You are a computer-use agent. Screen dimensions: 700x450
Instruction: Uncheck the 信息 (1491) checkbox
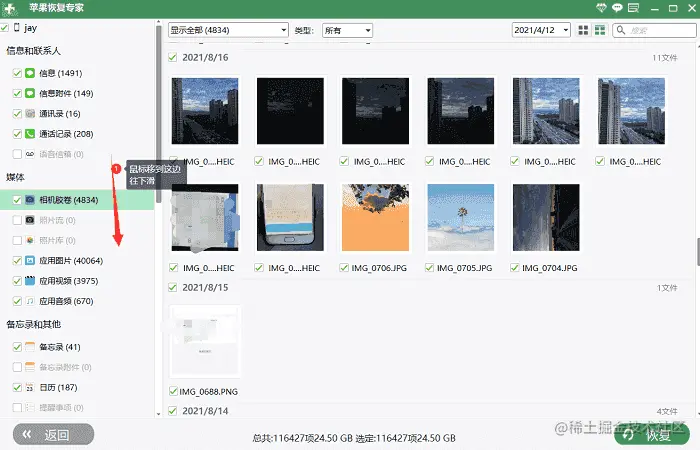point(17,73)
